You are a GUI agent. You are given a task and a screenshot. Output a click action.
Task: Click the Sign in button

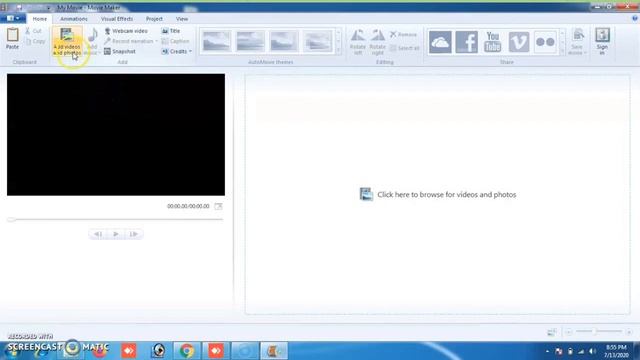click(x=602, y=42)
